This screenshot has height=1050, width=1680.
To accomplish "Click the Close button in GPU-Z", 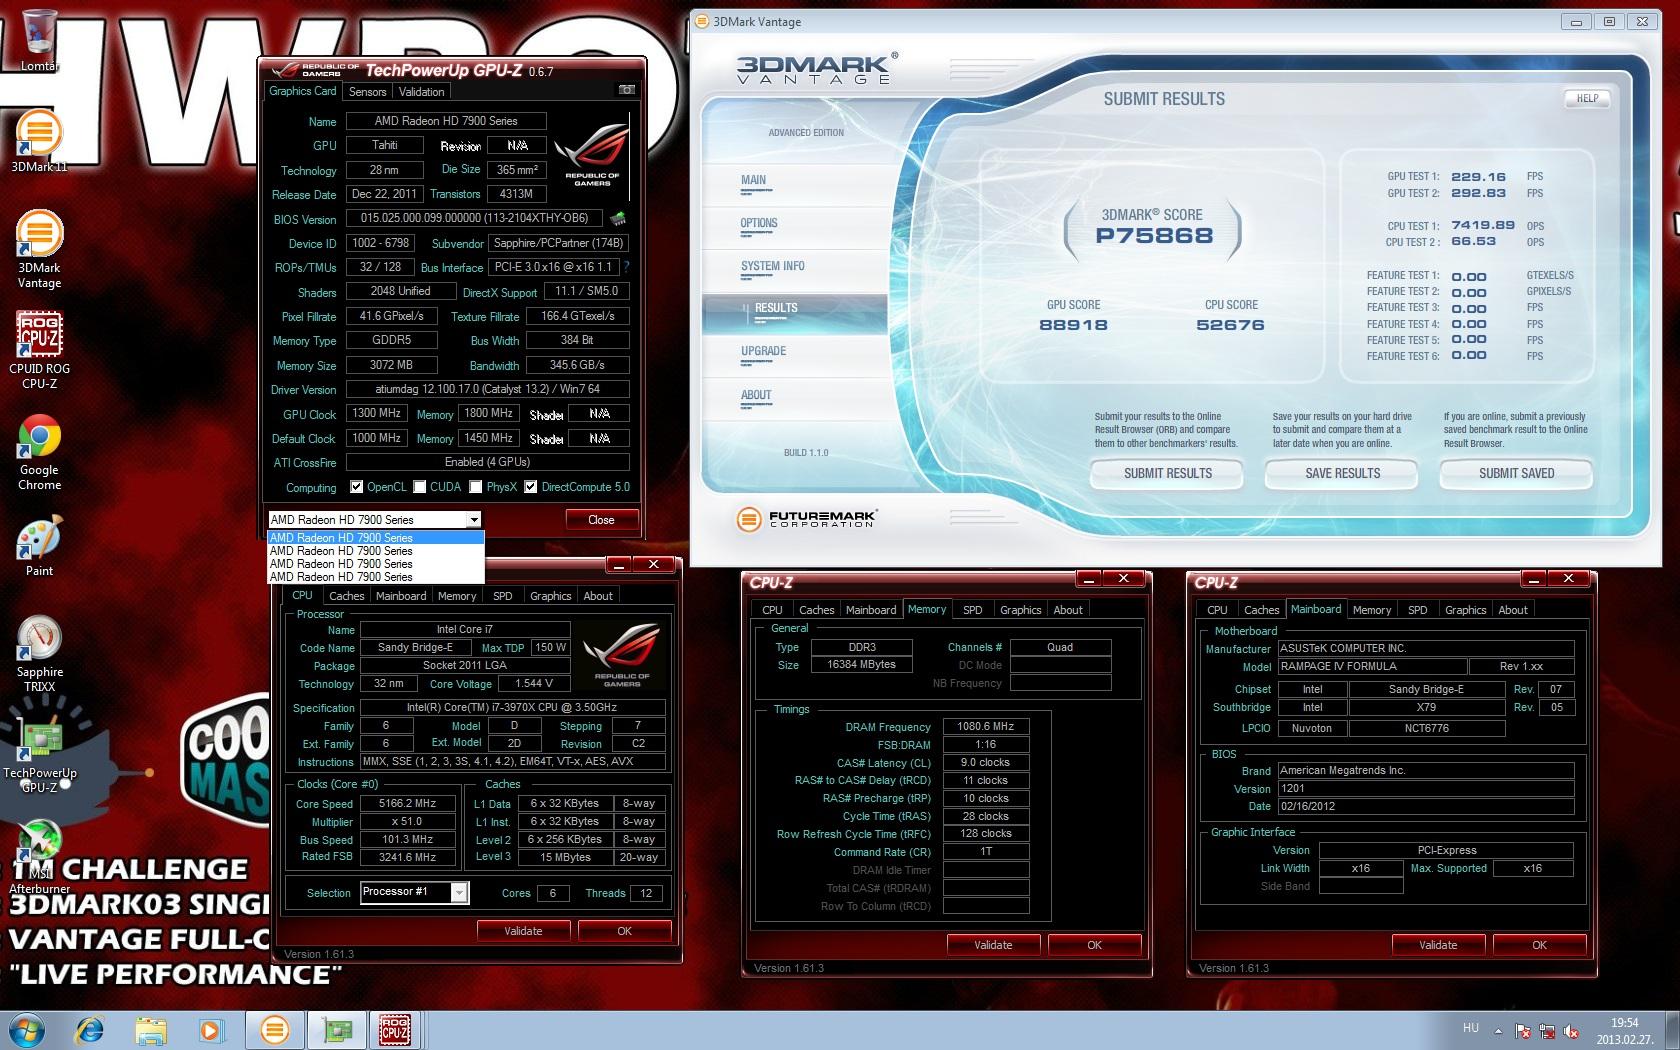I will 601,520.
